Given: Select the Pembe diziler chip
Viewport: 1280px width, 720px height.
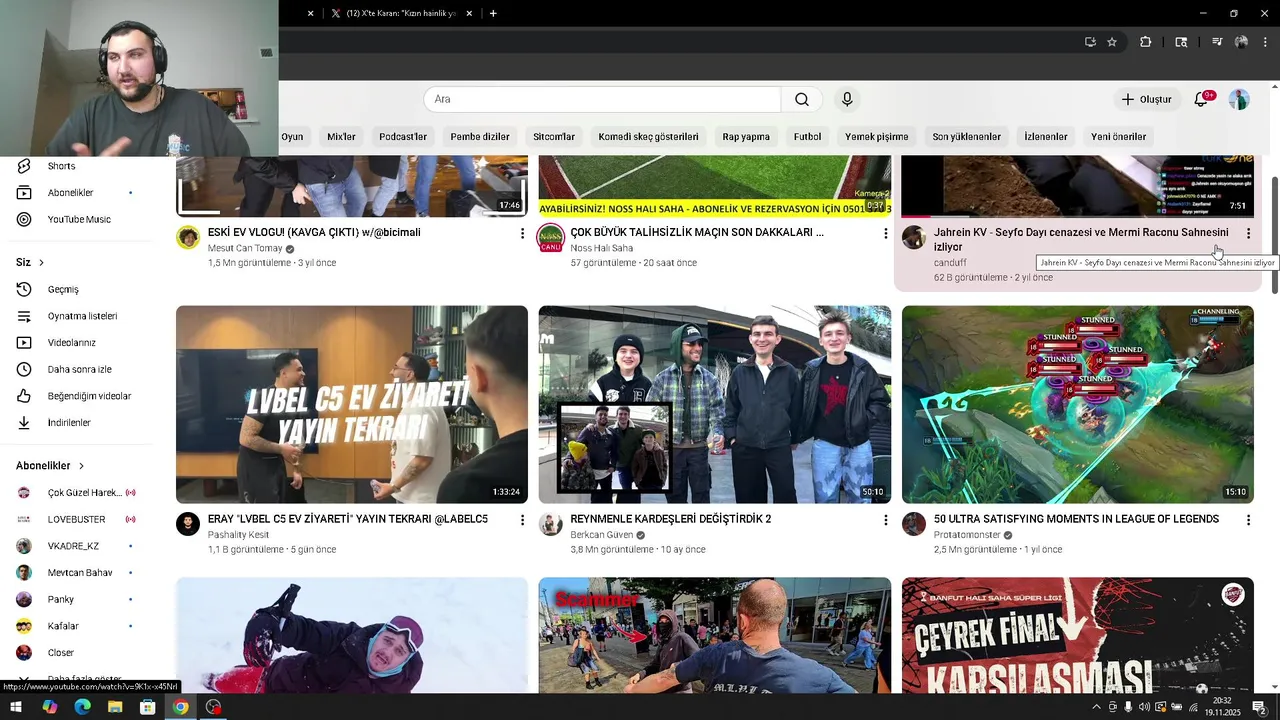Looking at the screenshot, I should click(x=480, y=136).
